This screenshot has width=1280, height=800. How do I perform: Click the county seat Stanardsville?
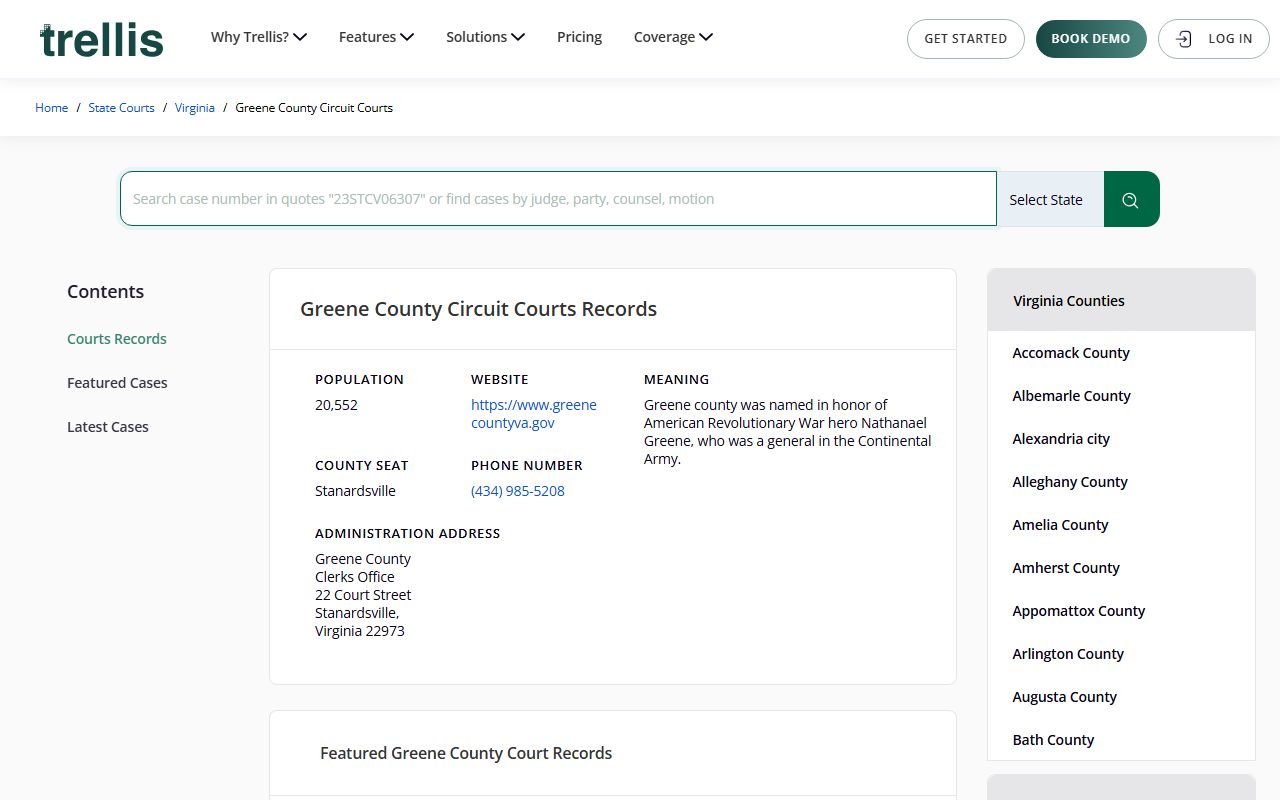click(355, 491)
